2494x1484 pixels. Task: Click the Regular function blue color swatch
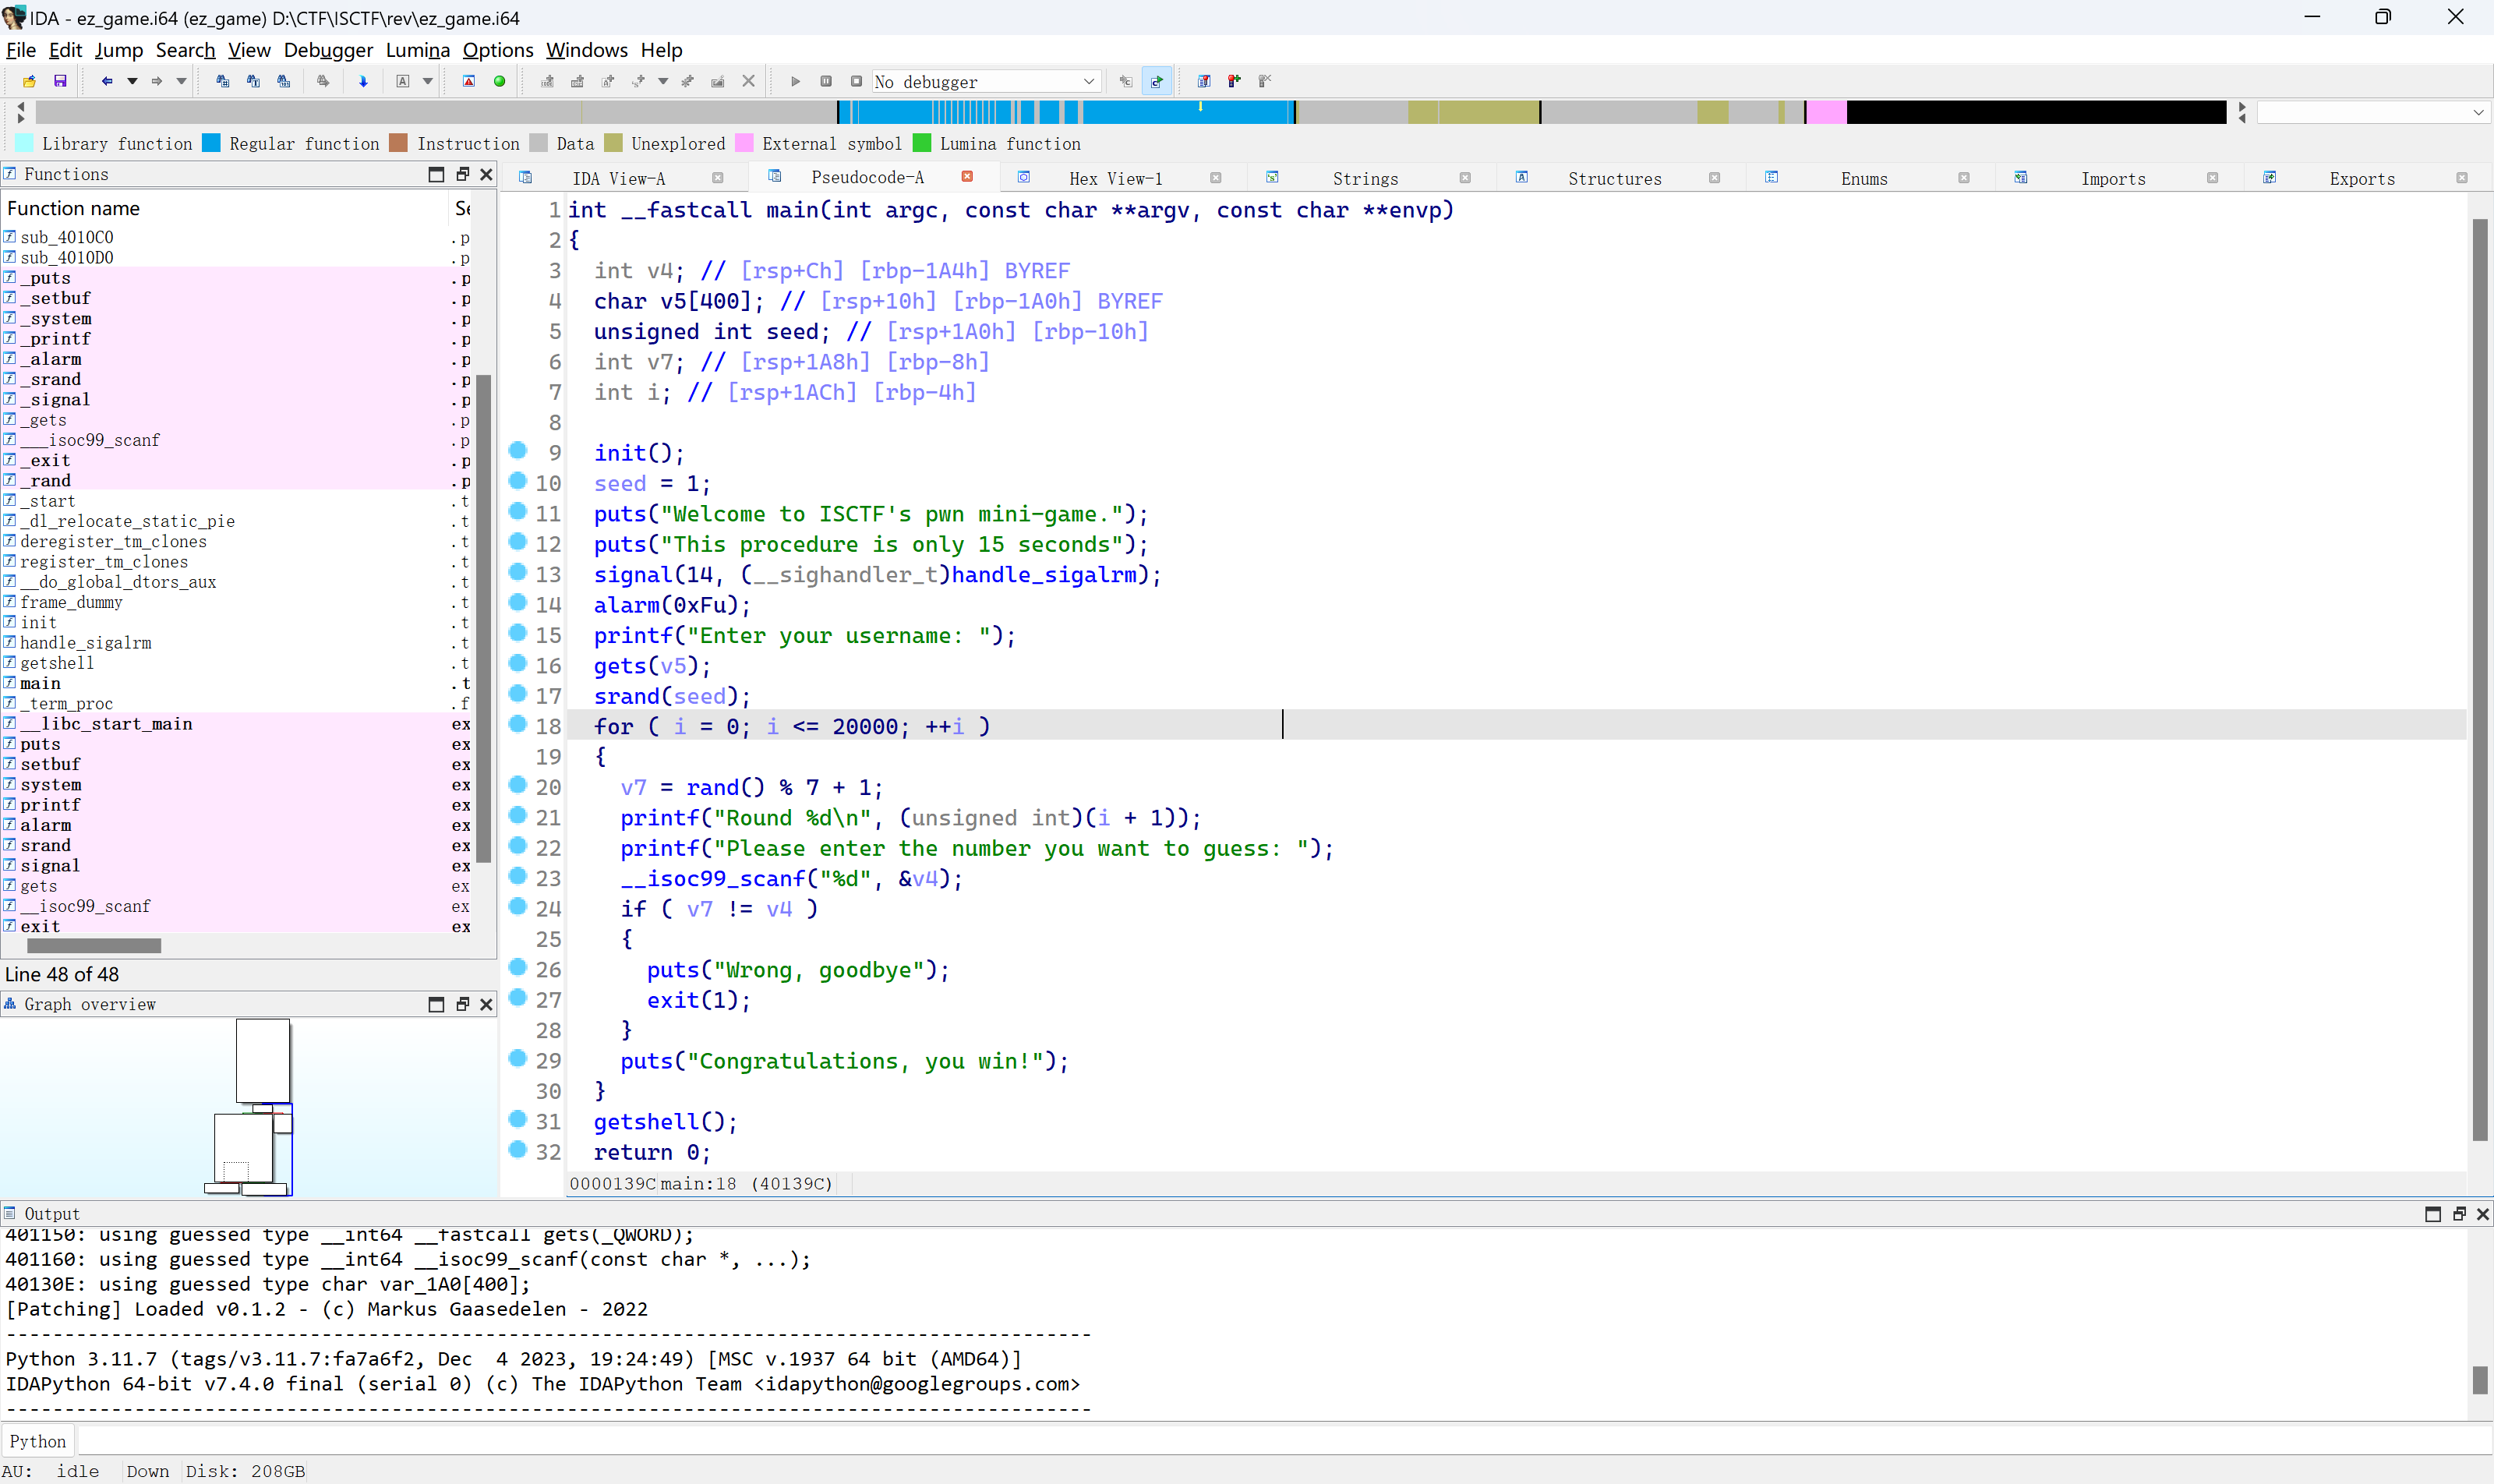211,143
